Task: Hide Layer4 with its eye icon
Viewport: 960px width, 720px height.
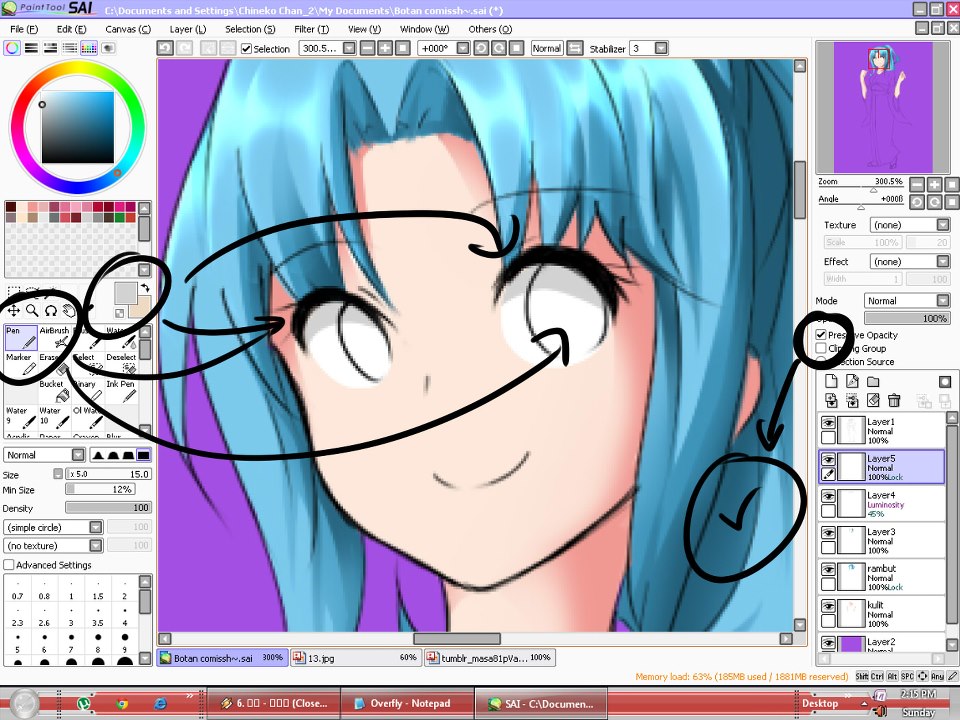Action: pos(828,496)
